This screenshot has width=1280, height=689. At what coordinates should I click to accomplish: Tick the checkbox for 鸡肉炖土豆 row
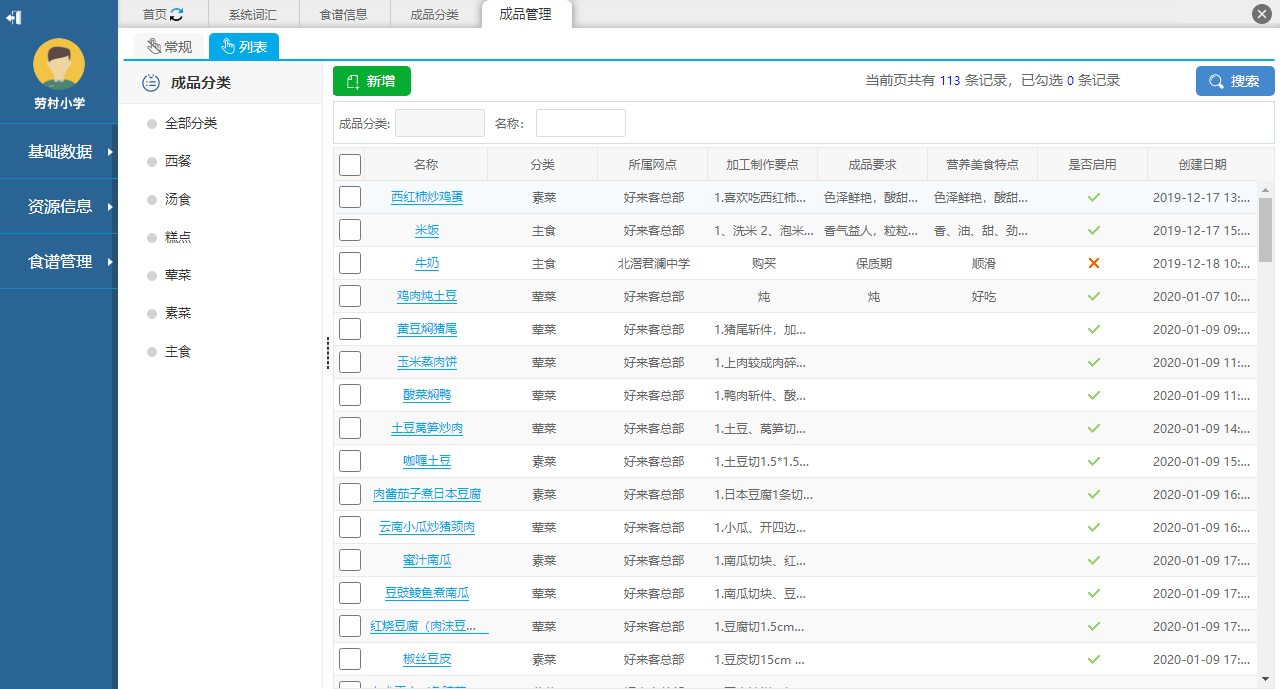[x=350, y=296]
